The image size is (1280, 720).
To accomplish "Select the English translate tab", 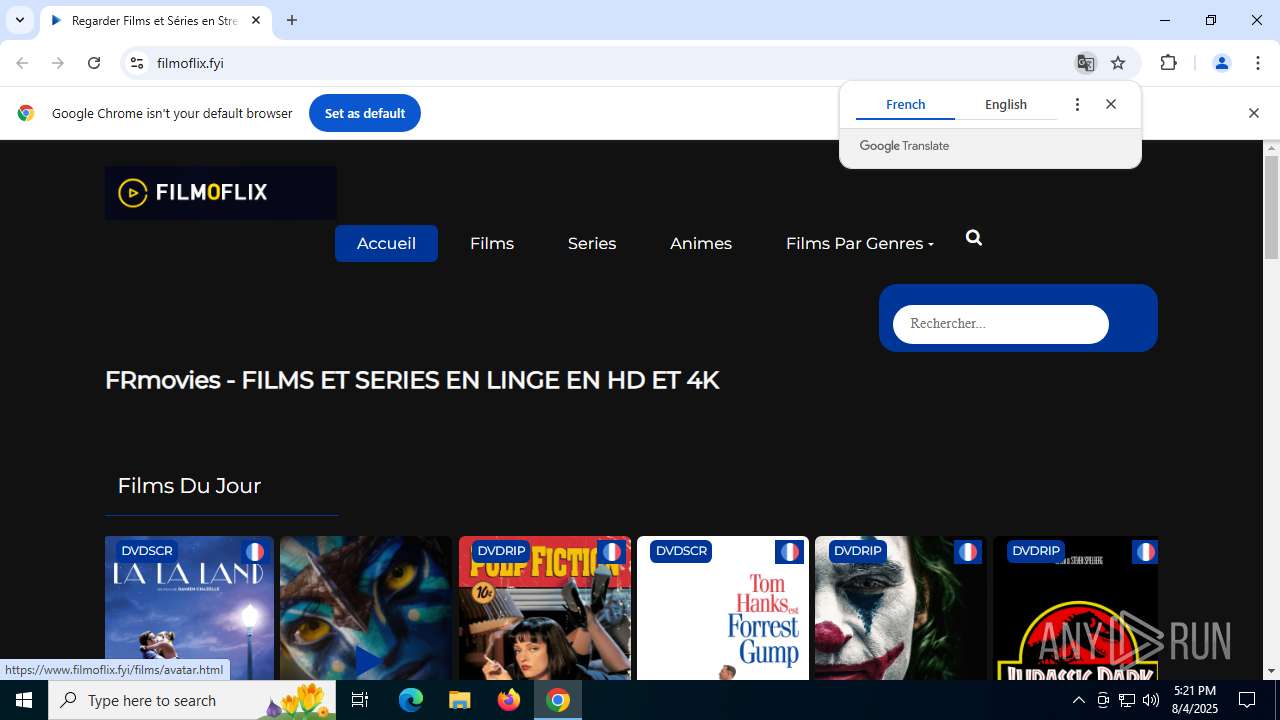I will [x=1006, y=104].
